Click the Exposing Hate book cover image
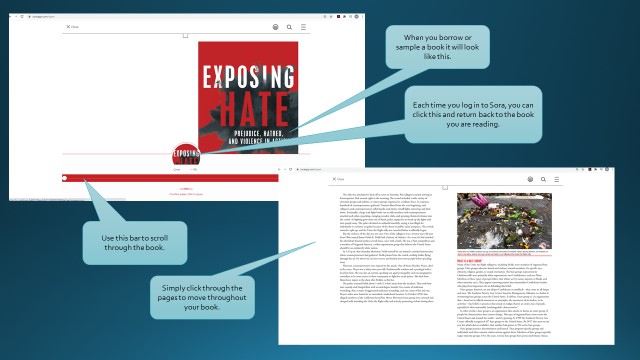 [248, 98]
